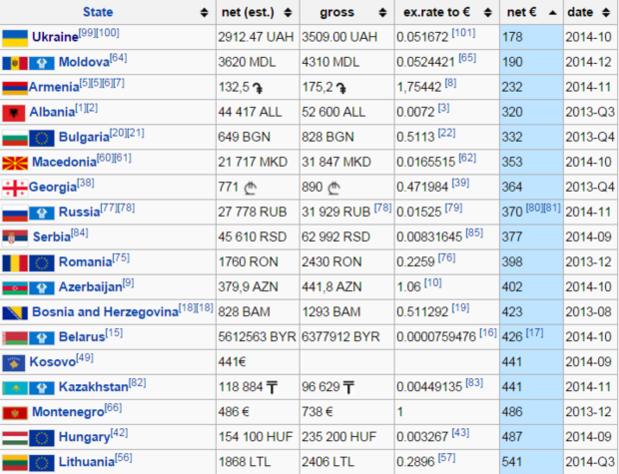Select the 2013-Q3 date for Albania
Viewport: 619px width, 474px height.
(590, 112)
